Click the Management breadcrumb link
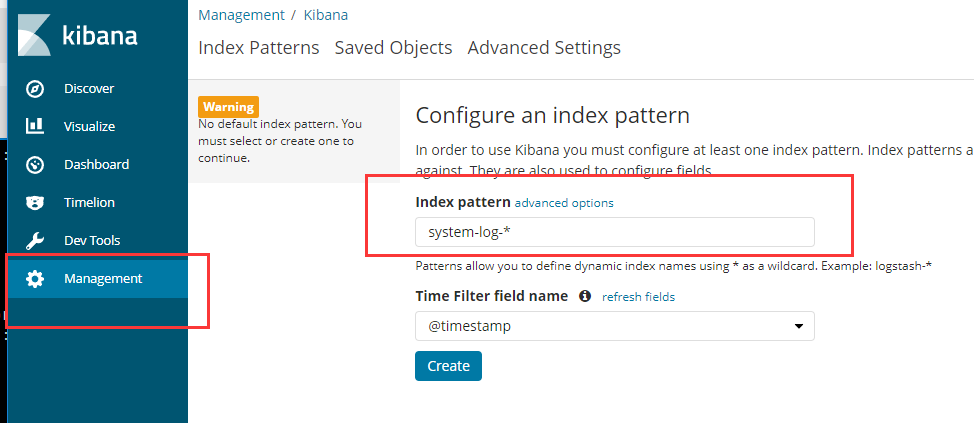974x423 pixels. (x=241, y=15)
